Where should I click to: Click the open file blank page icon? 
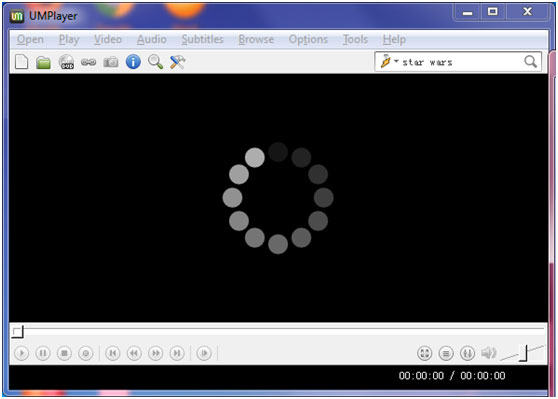click(x=22, y=62)
